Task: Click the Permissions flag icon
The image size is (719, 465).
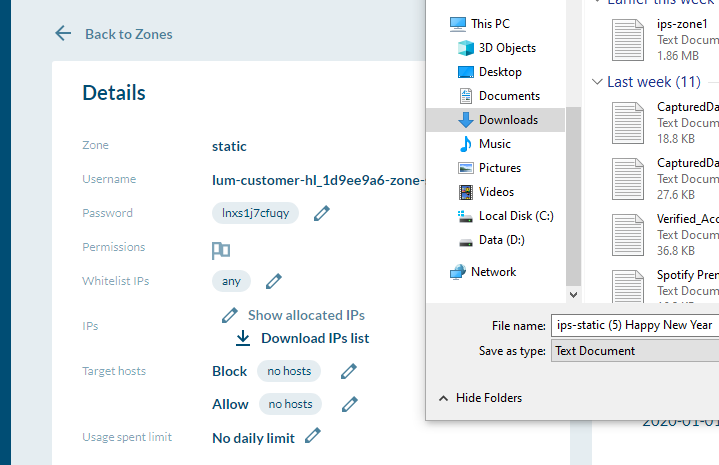Action: (221, 249)
